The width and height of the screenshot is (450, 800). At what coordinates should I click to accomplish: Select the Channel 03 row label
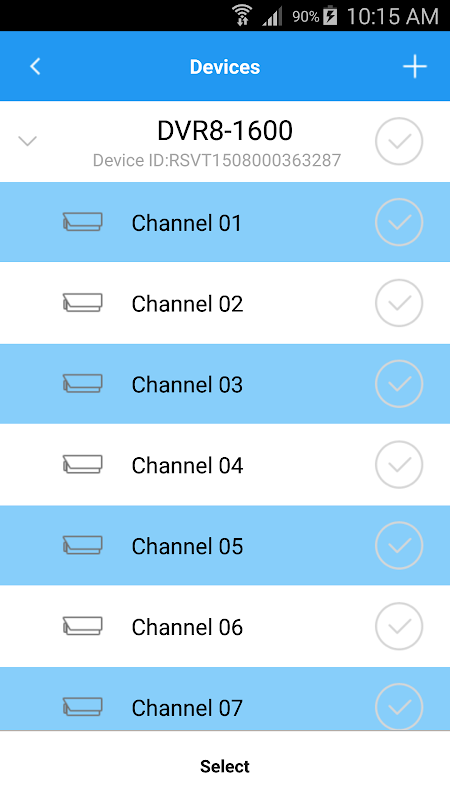tap(187, 384)
